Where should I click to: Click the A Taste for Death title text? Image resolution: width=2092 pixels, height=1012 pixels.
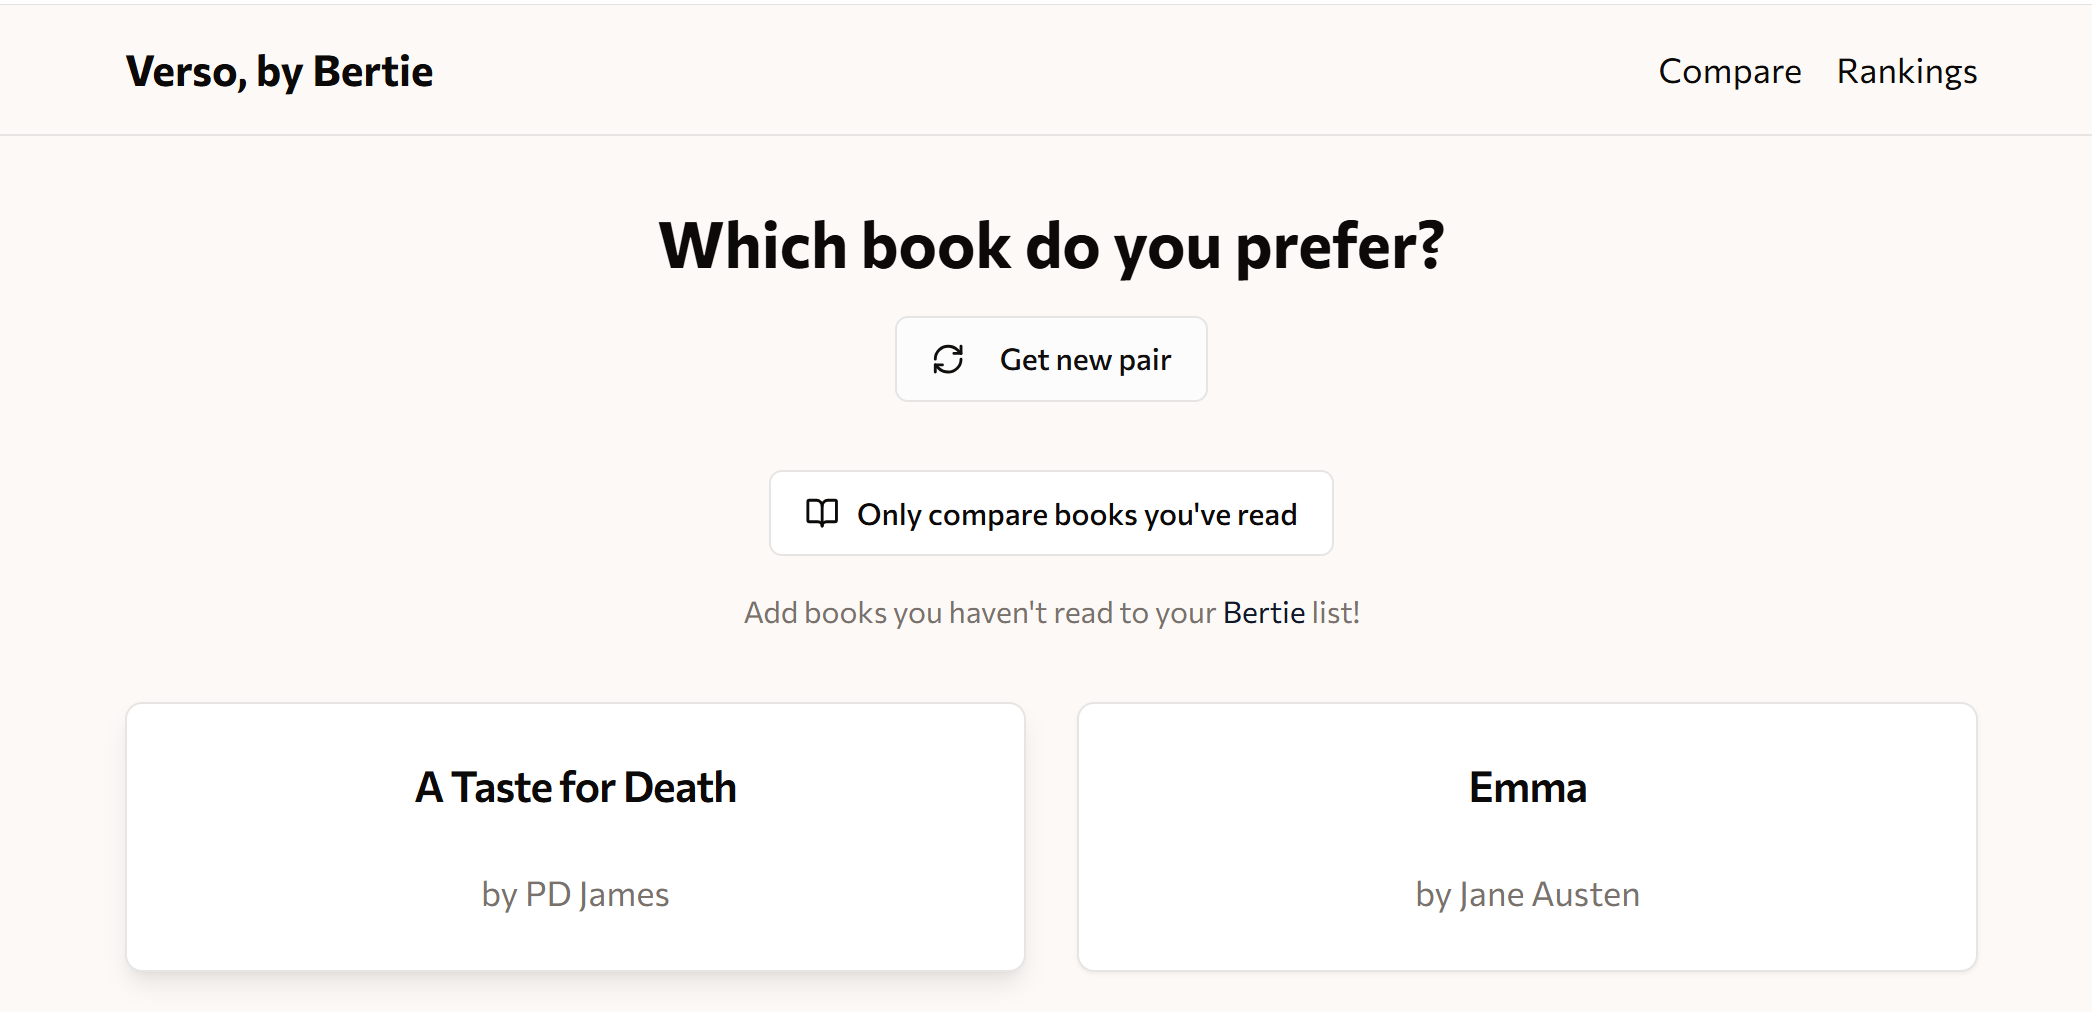coord(575,787)
